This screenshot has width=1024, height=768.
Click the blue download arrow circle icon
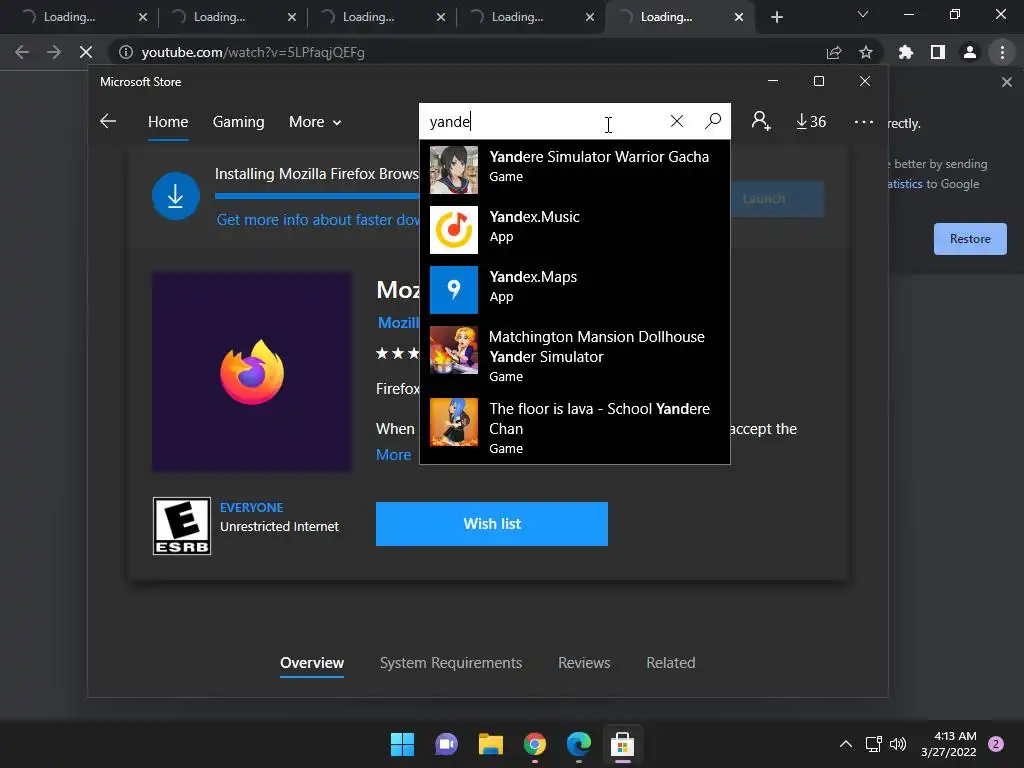[x=176, y=196]
